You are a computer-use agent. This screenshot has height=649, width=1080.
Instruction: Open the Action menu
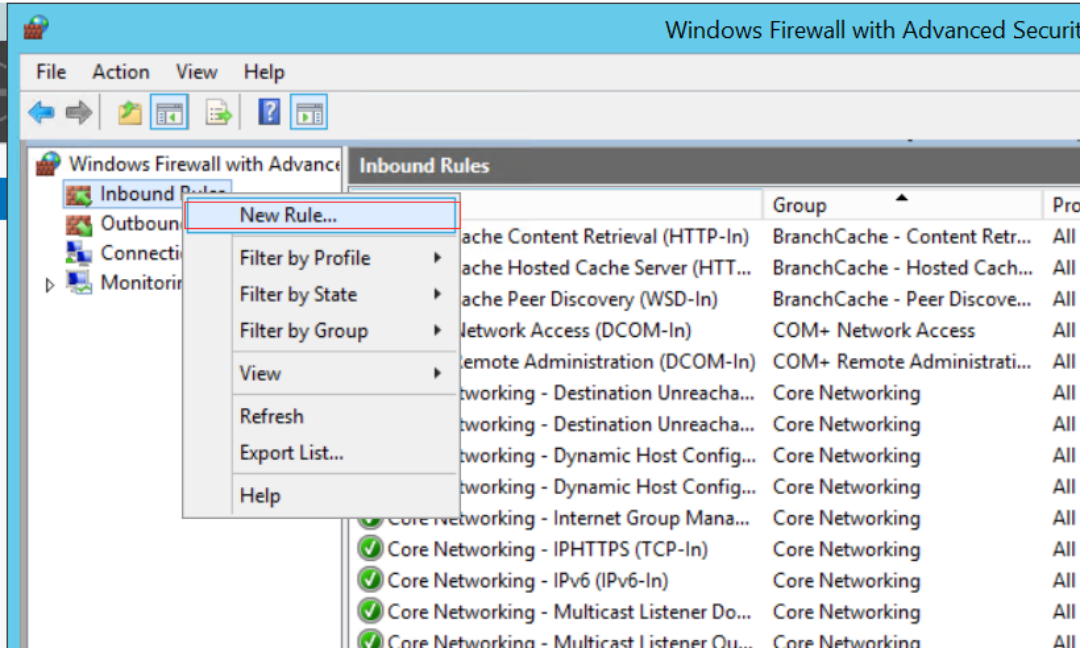coord(121,72)
